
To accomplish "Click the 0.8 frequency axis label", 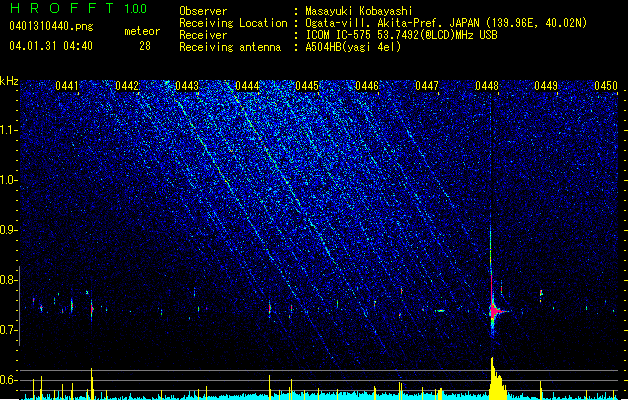I will (x=8, y=280).
